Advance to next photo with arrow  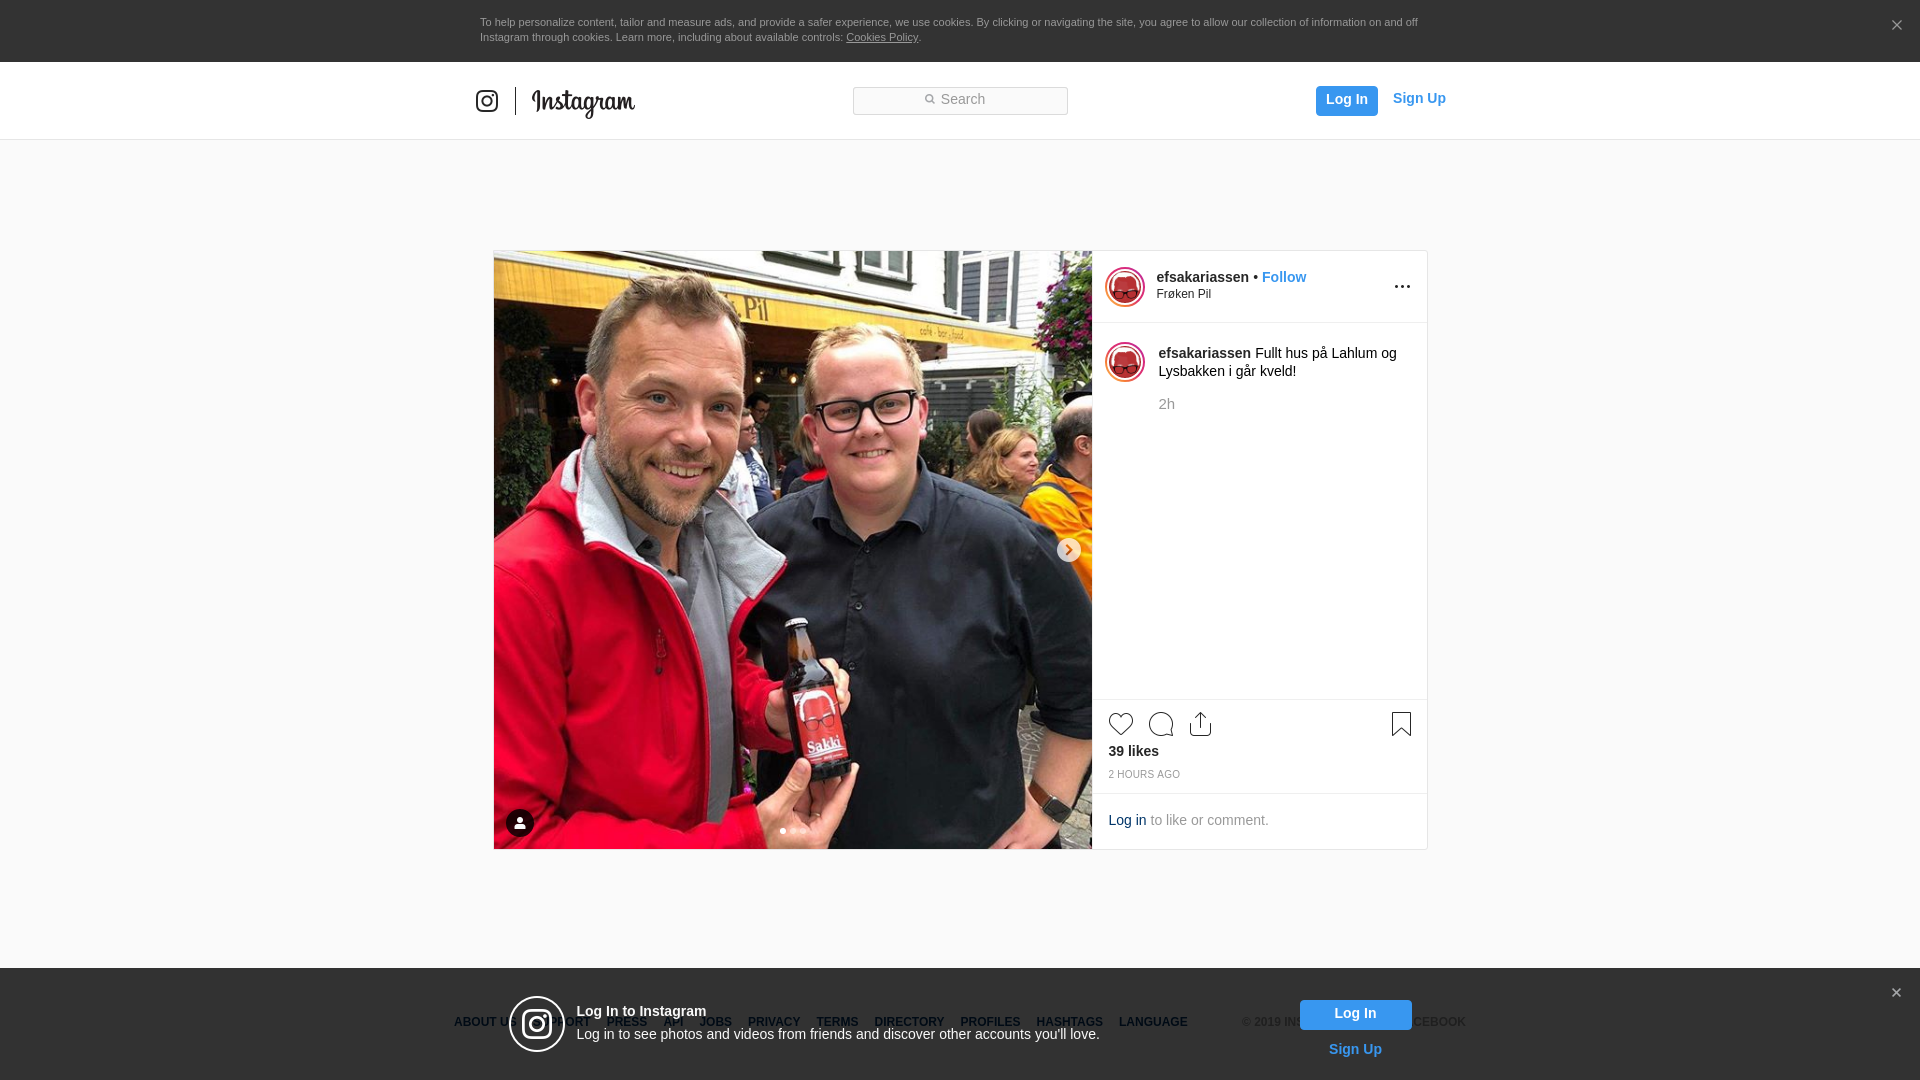[x=1069, y=550]
